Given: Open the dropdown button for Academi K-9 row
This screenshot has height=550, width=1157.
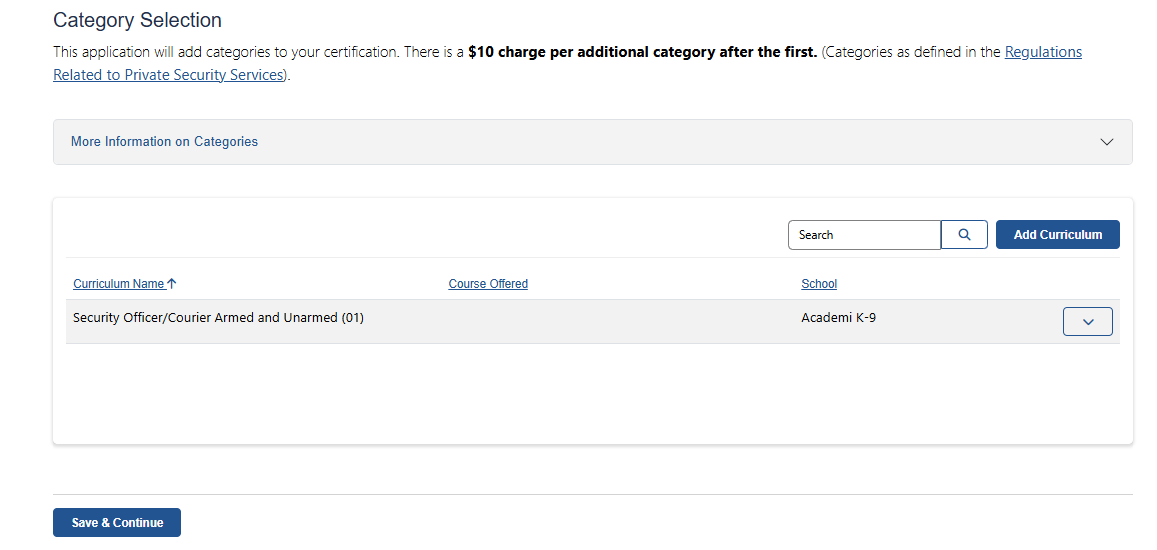Looking at the screenshot, I should point(1087,321).
